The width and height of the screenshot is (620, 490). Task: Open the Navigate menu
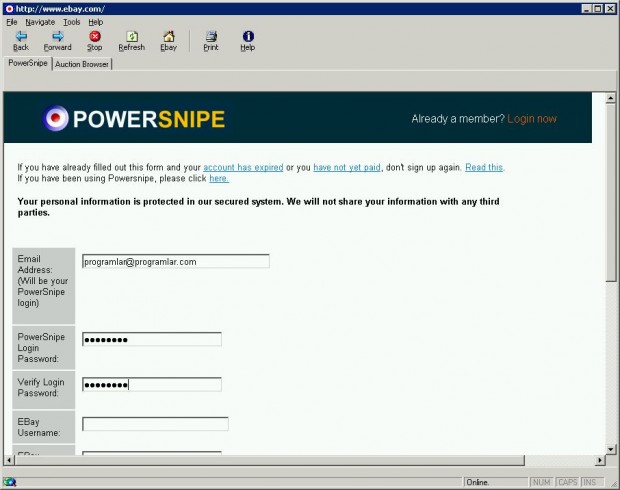click(40, 22)
